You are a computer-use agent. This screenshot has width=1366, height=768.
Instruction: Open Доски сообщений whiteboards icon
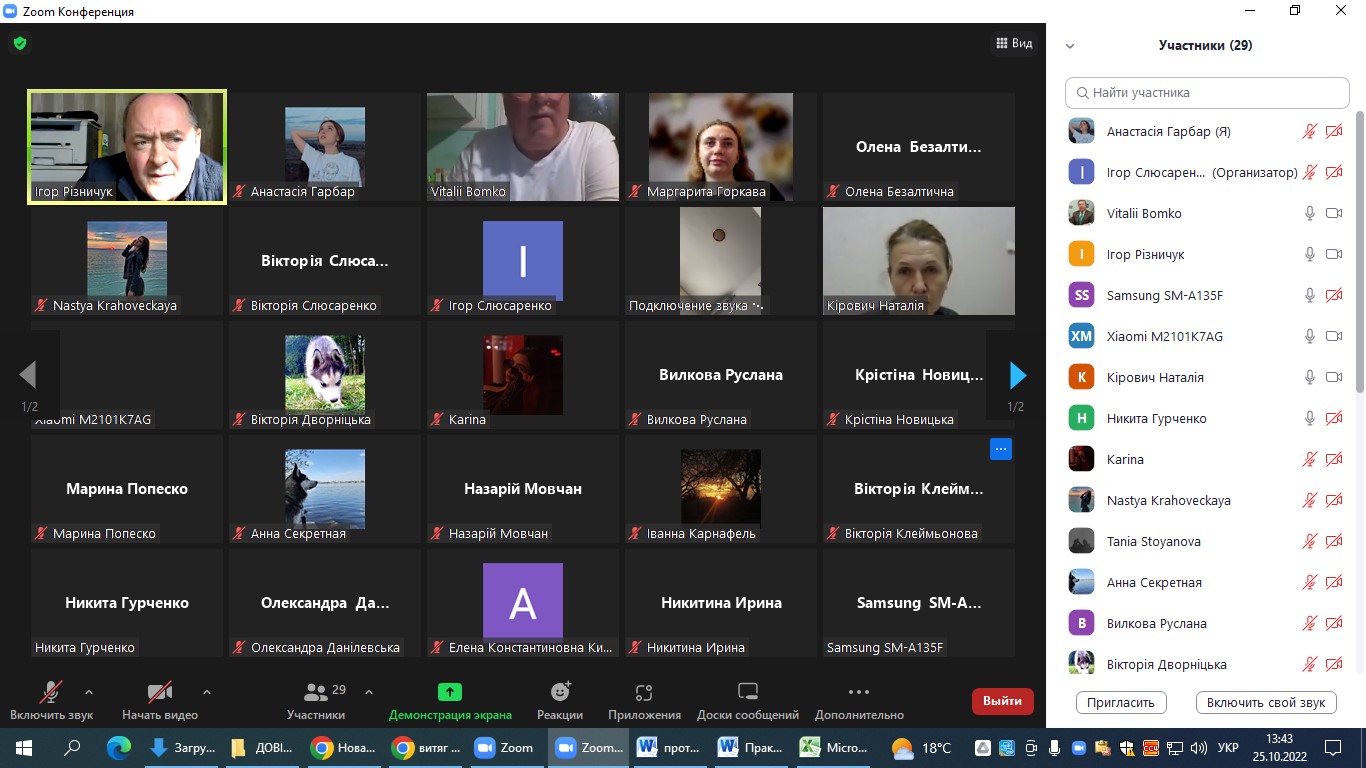point(748,692)
